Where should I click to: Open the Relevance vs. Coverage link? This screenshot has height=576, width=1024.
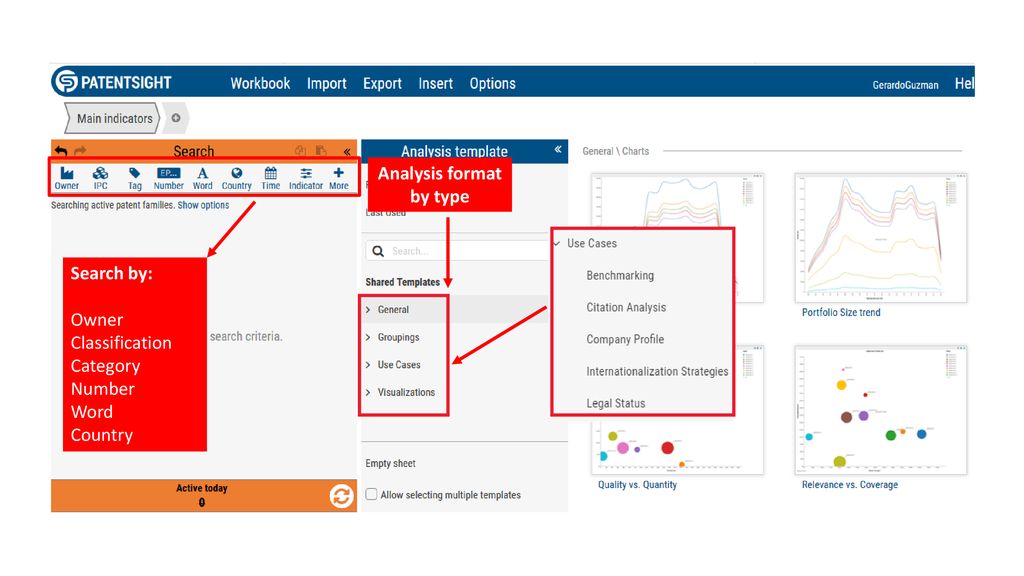coord(850,485)
